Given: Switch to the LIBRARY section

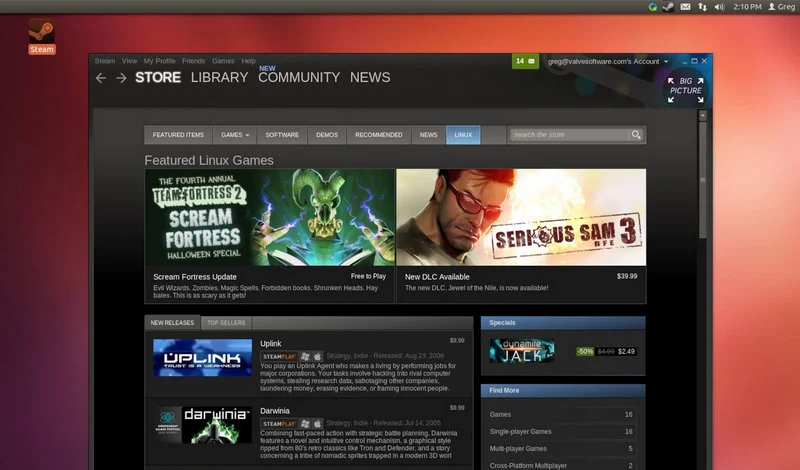Looking at the screenshot, I should point(219,78).
